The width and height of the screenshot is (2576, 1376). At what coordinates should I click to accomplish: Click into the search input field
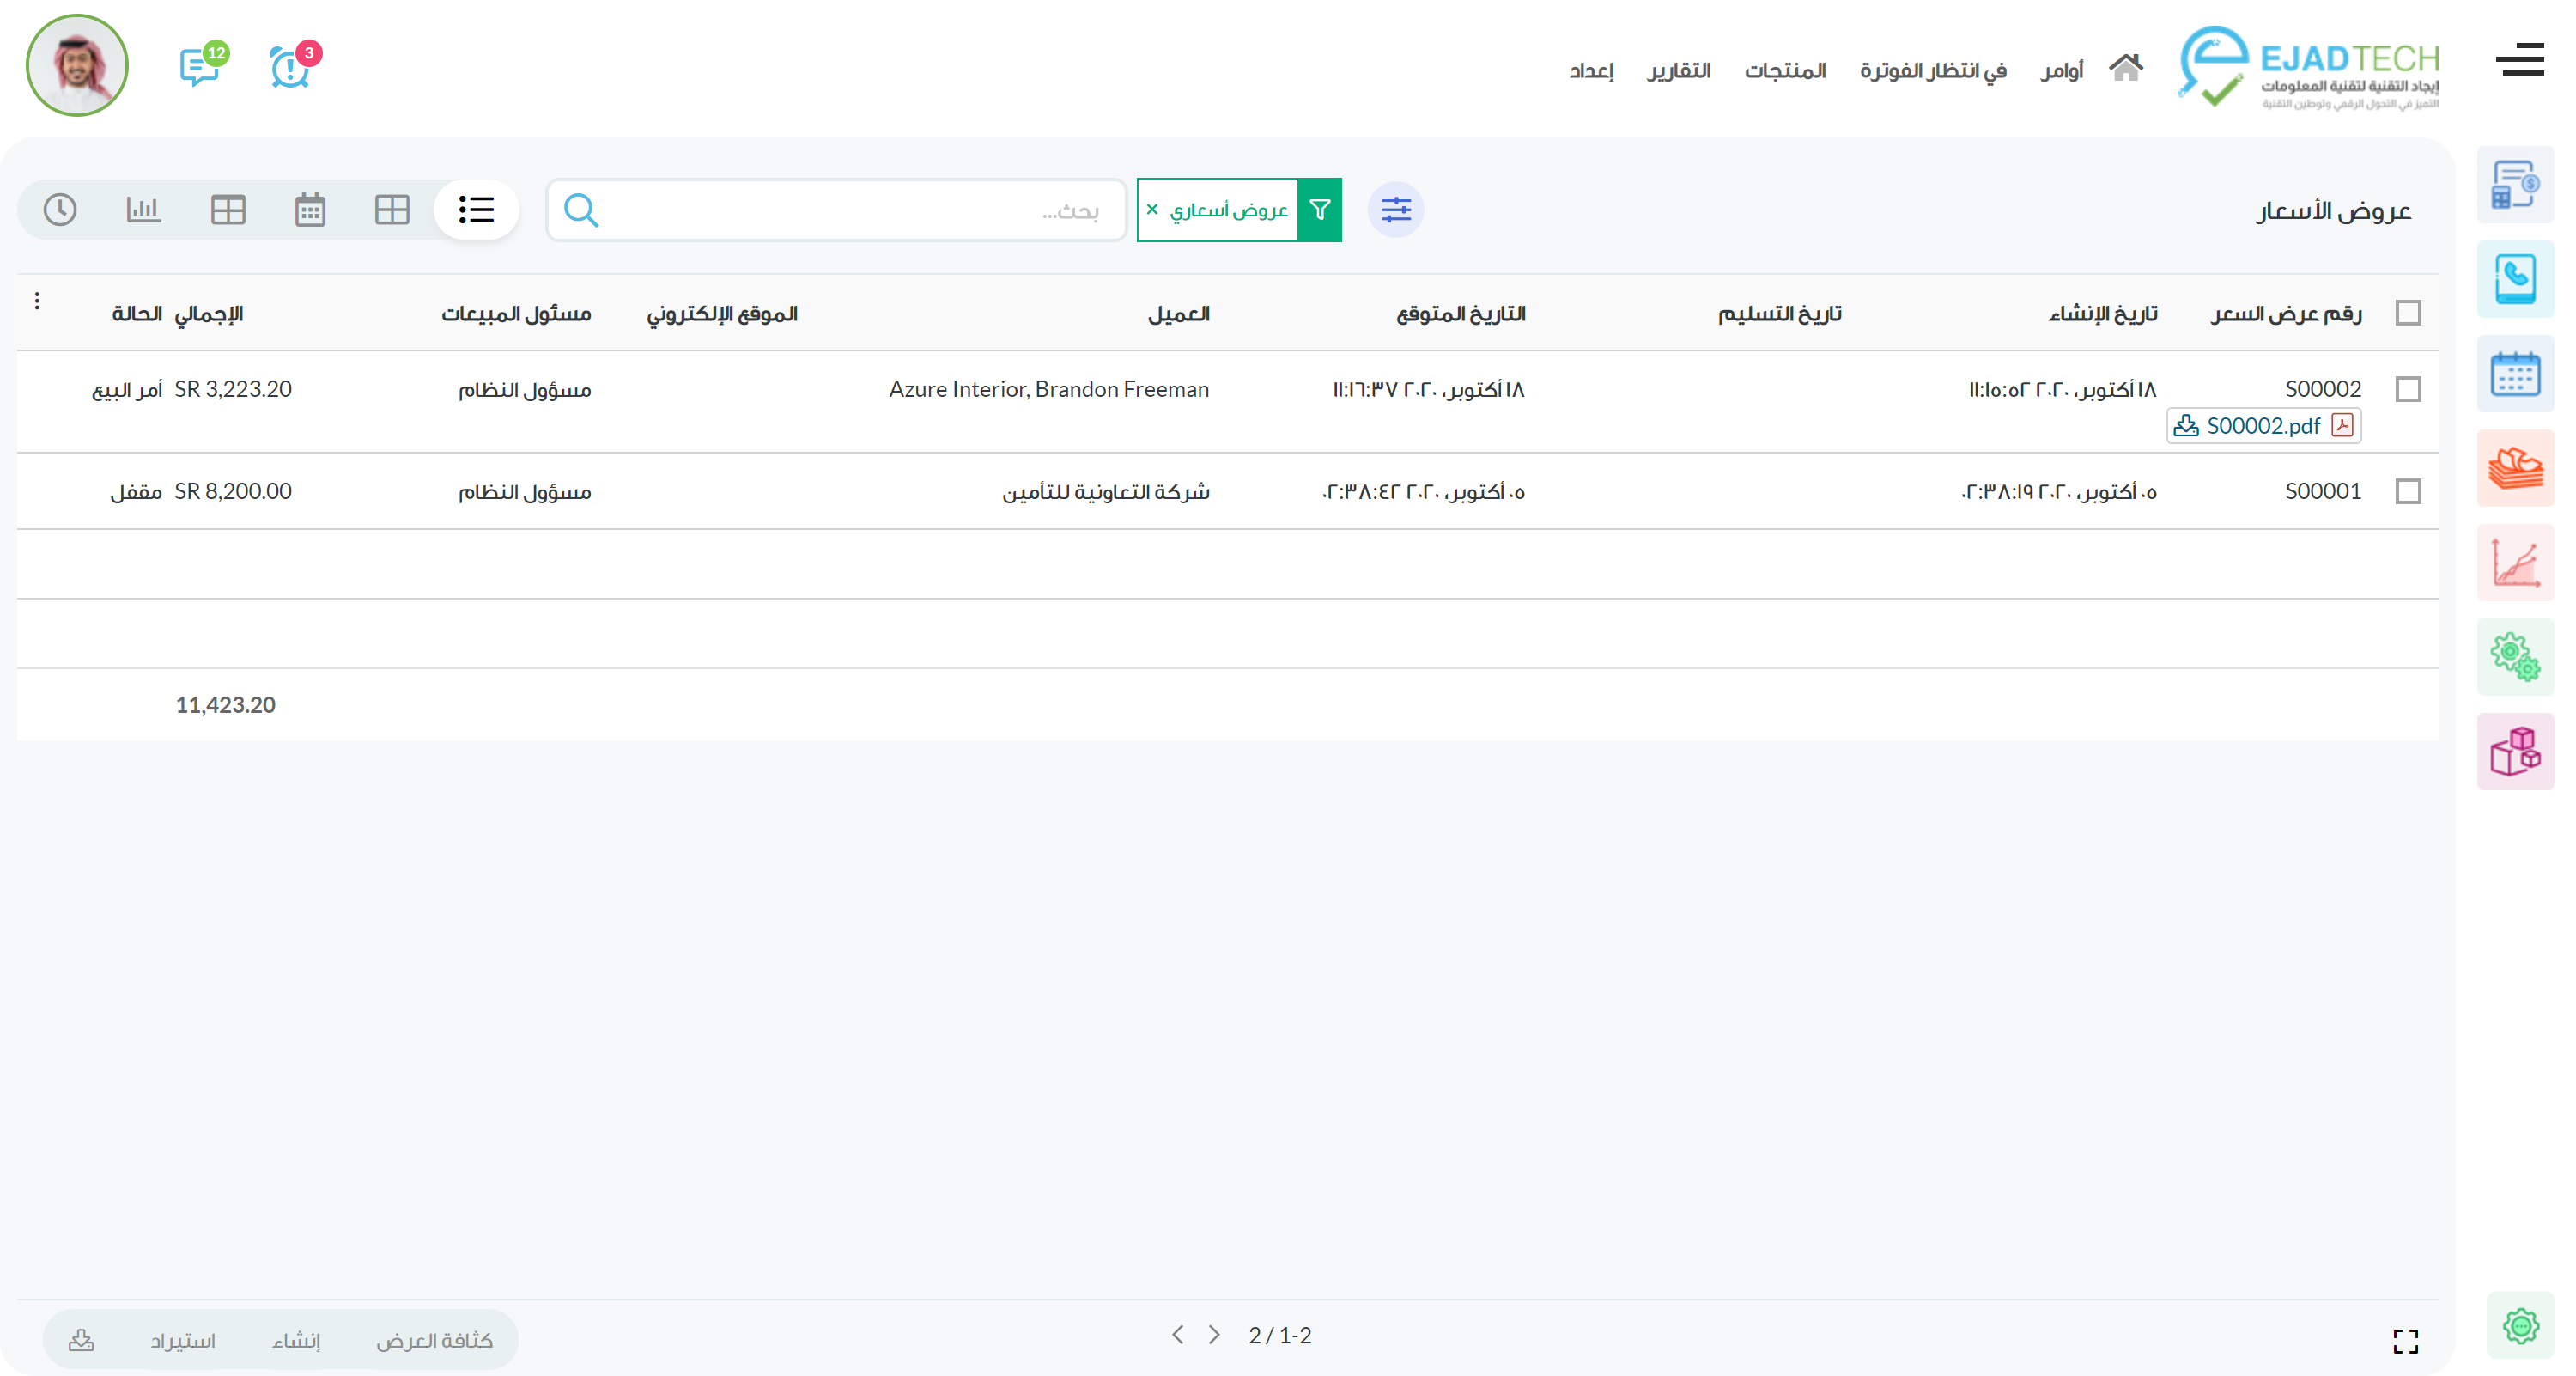(850, 210)
